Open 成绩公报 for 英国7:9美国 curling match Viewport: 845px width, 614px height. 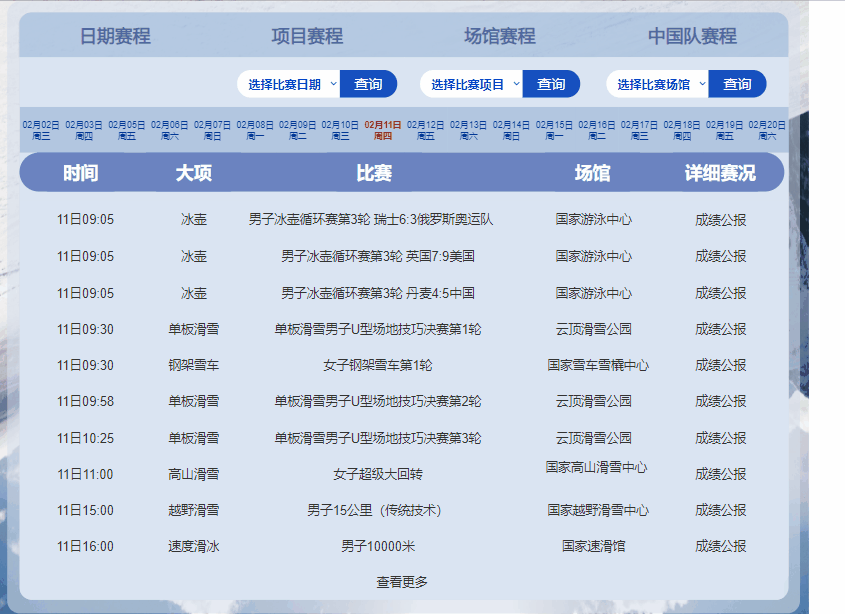721,256
